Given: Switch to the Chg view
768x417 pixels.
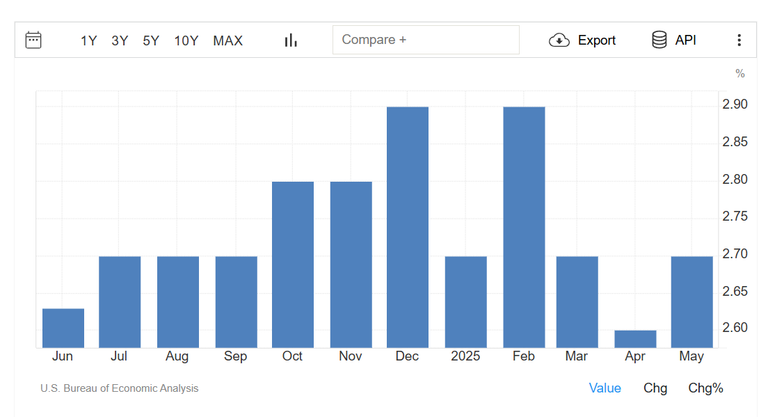Looking at the screenshot, I should 655,388.
